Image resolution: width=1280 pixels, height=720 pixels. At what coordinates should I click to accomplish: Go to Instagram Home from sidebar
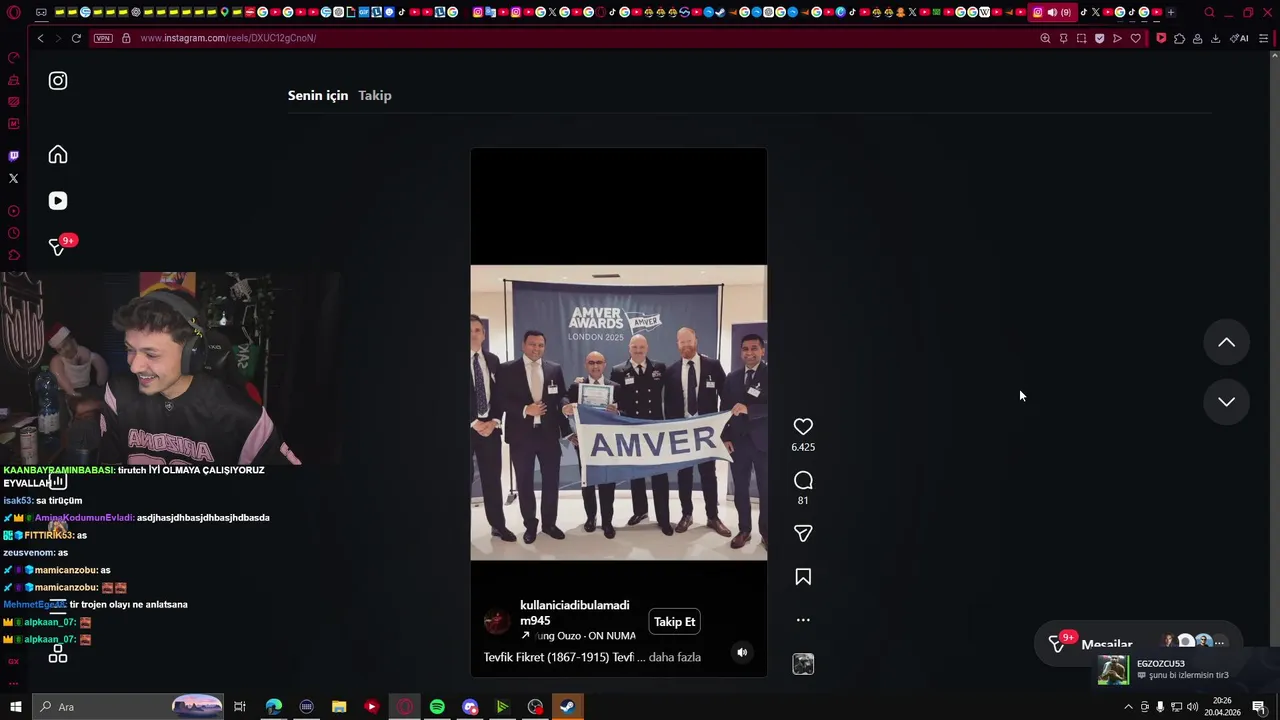(58, 154)
